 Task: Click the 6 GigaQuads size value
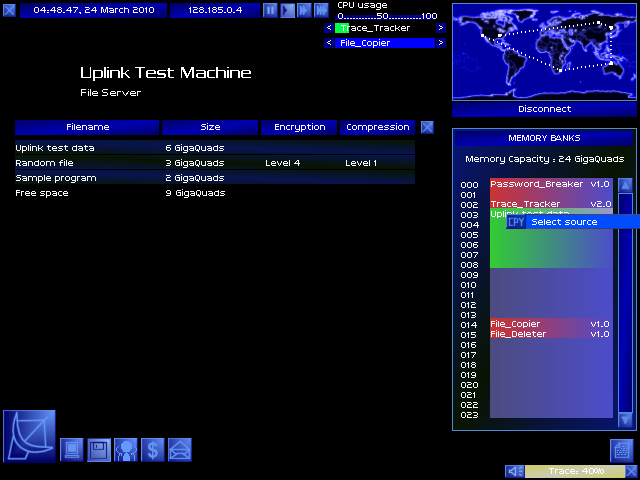(195, 148)
